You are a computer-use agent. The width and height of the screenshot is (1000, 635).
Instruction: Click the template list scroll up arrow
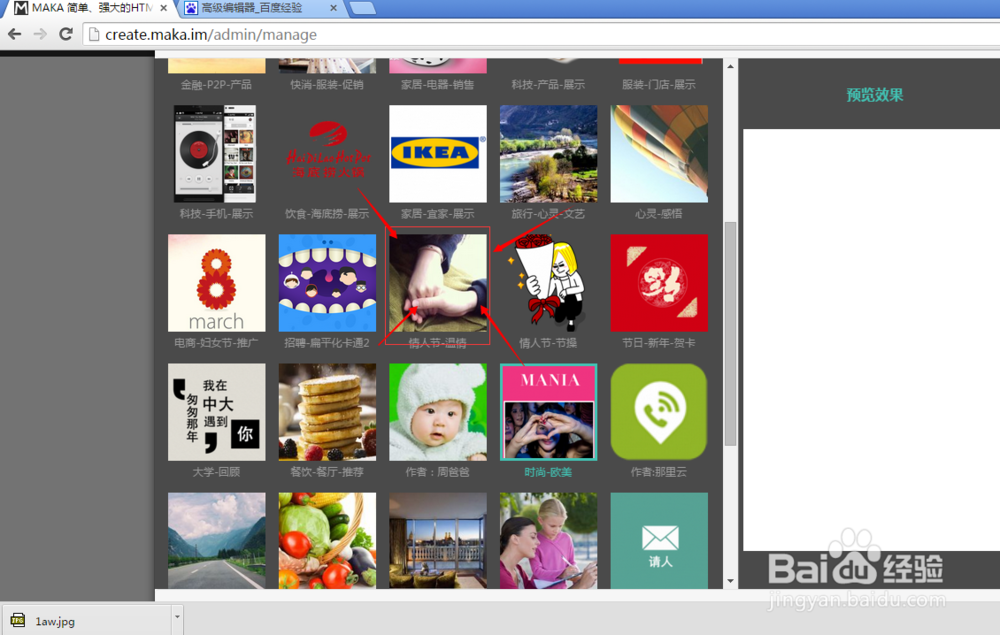point(730,66)
